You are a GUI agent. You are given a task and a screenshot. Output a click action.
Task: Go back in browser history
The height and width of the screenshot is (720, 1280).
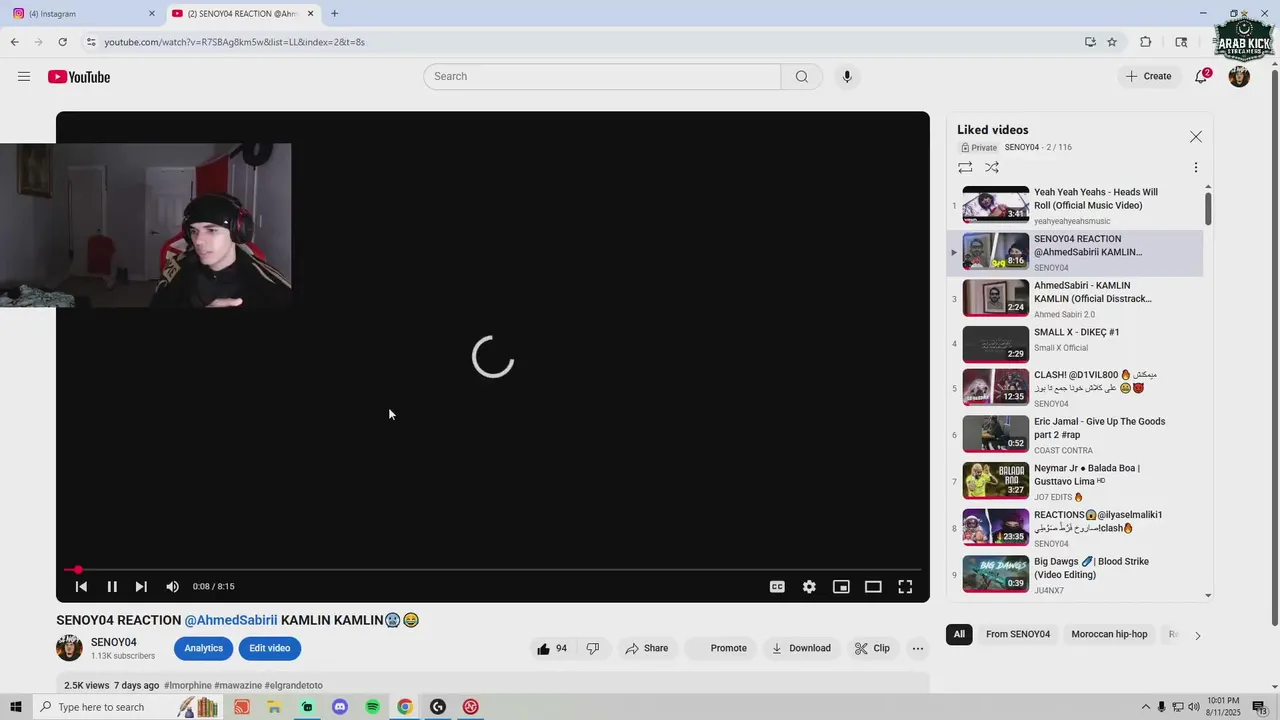[14, 42]
